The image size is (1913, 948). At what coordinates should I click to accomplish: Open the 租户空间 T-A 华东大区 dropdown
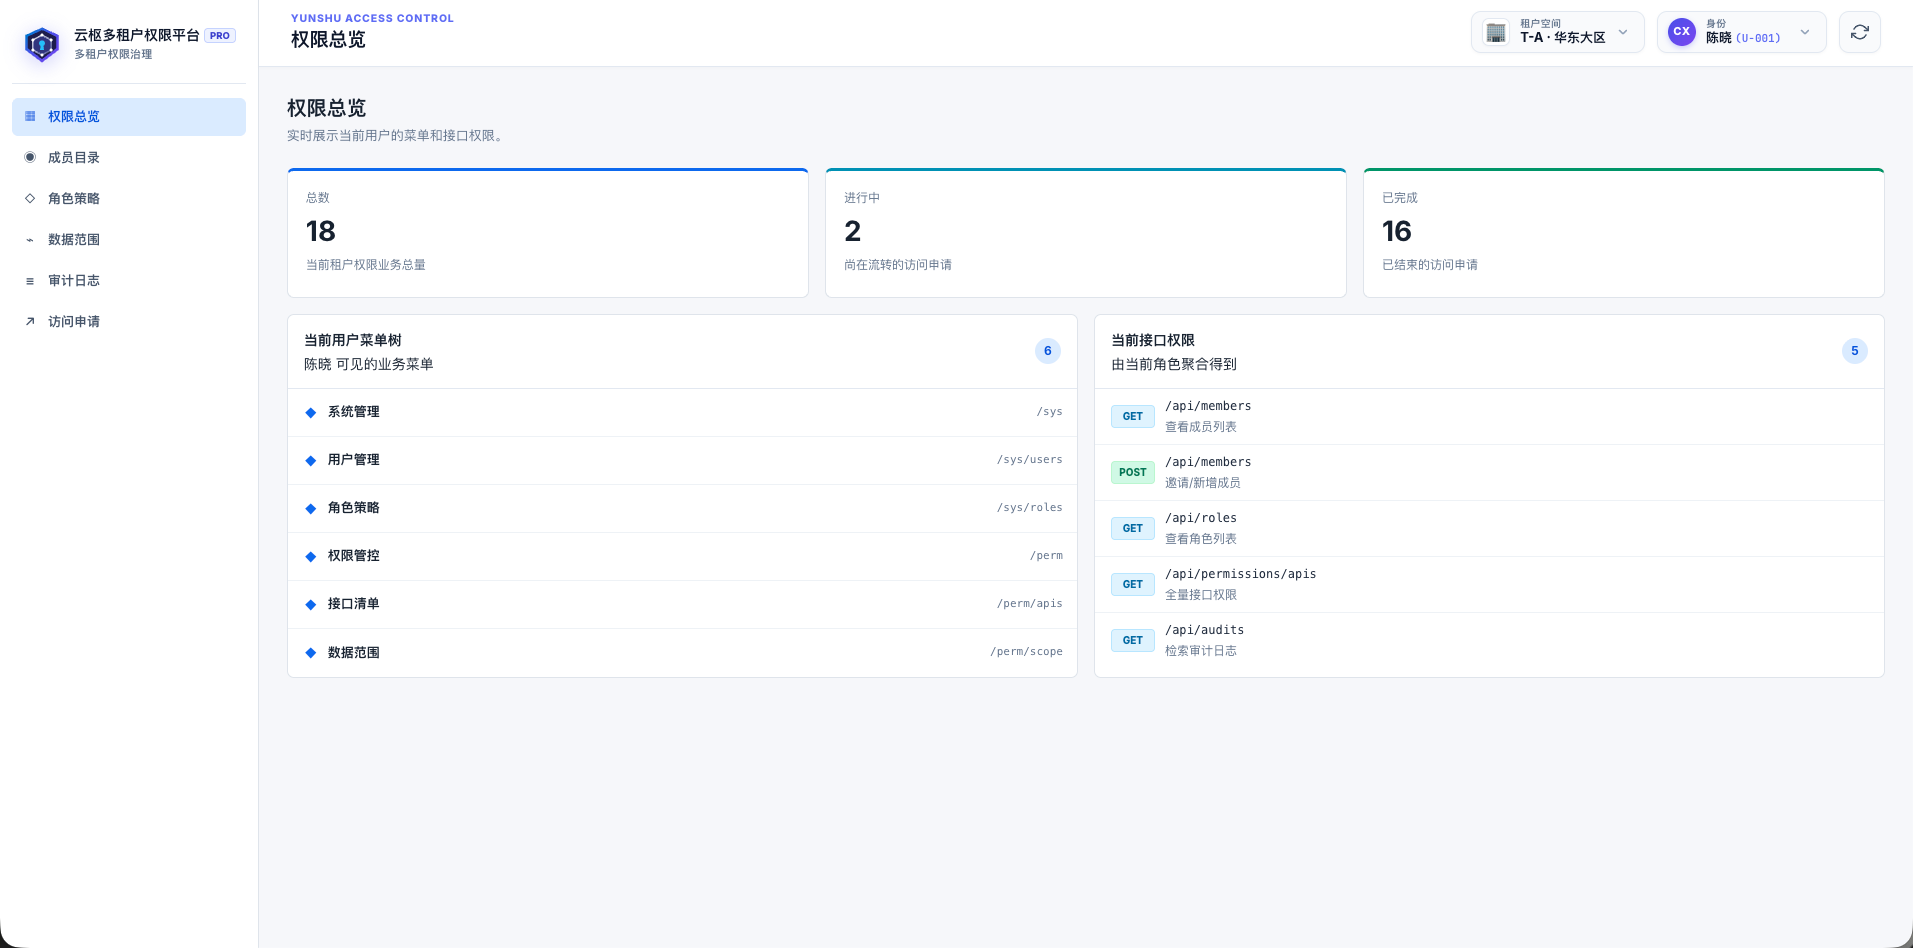click(x=1558, y=32)
